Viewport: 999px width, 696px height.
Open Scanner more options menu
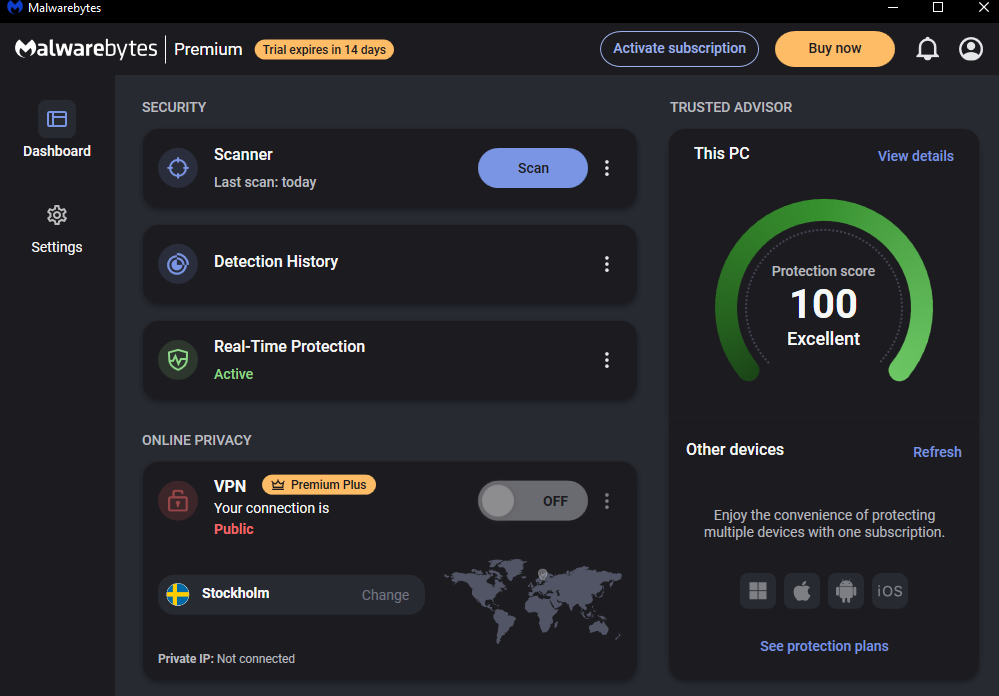(x=606, y=168)
